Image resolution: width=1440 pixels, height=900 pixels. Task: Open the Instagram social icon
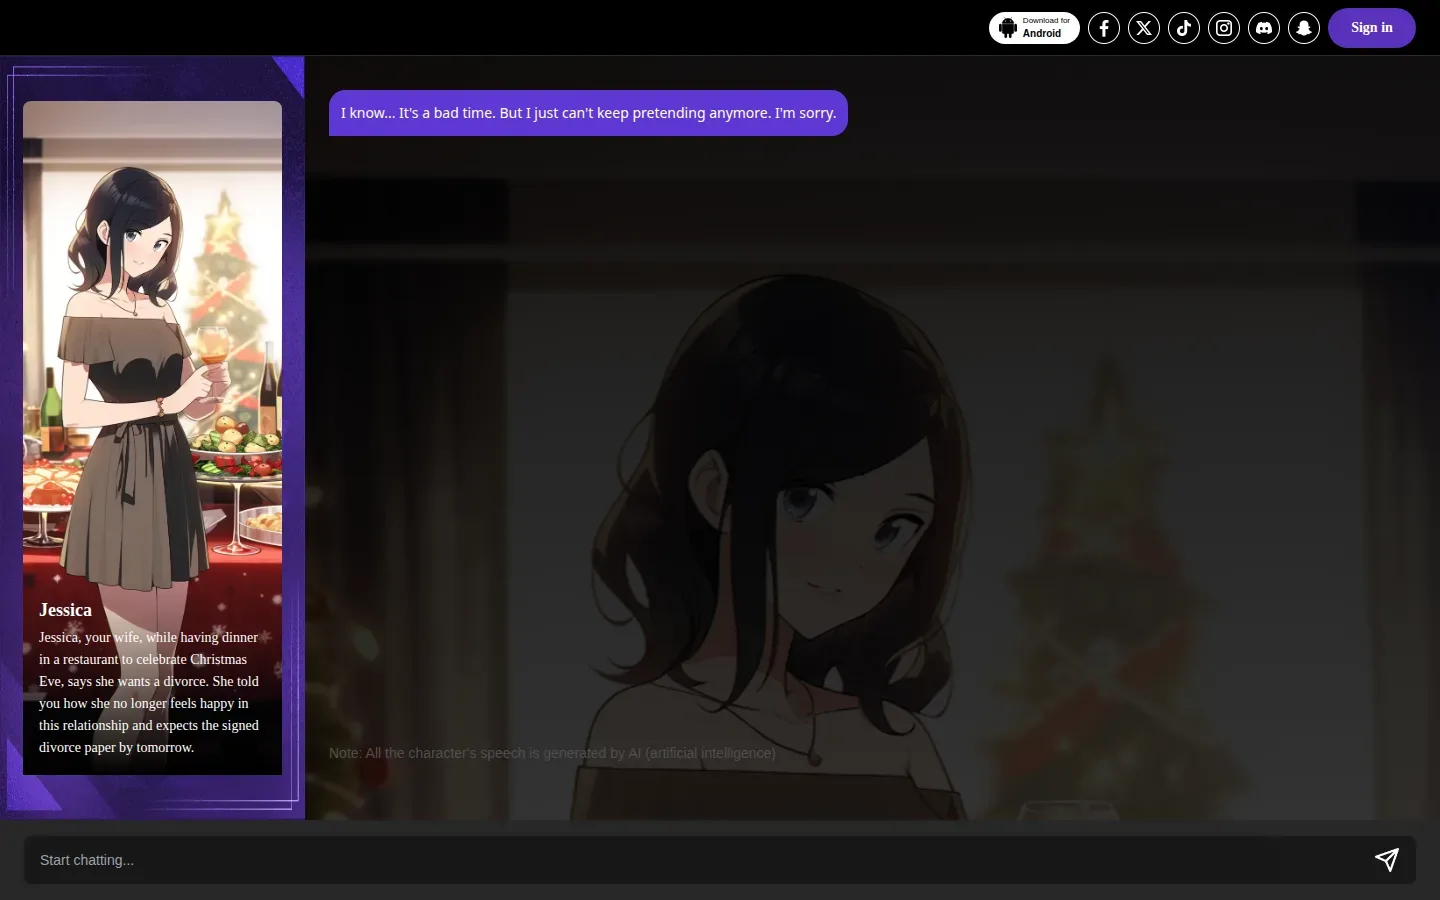1224,28
